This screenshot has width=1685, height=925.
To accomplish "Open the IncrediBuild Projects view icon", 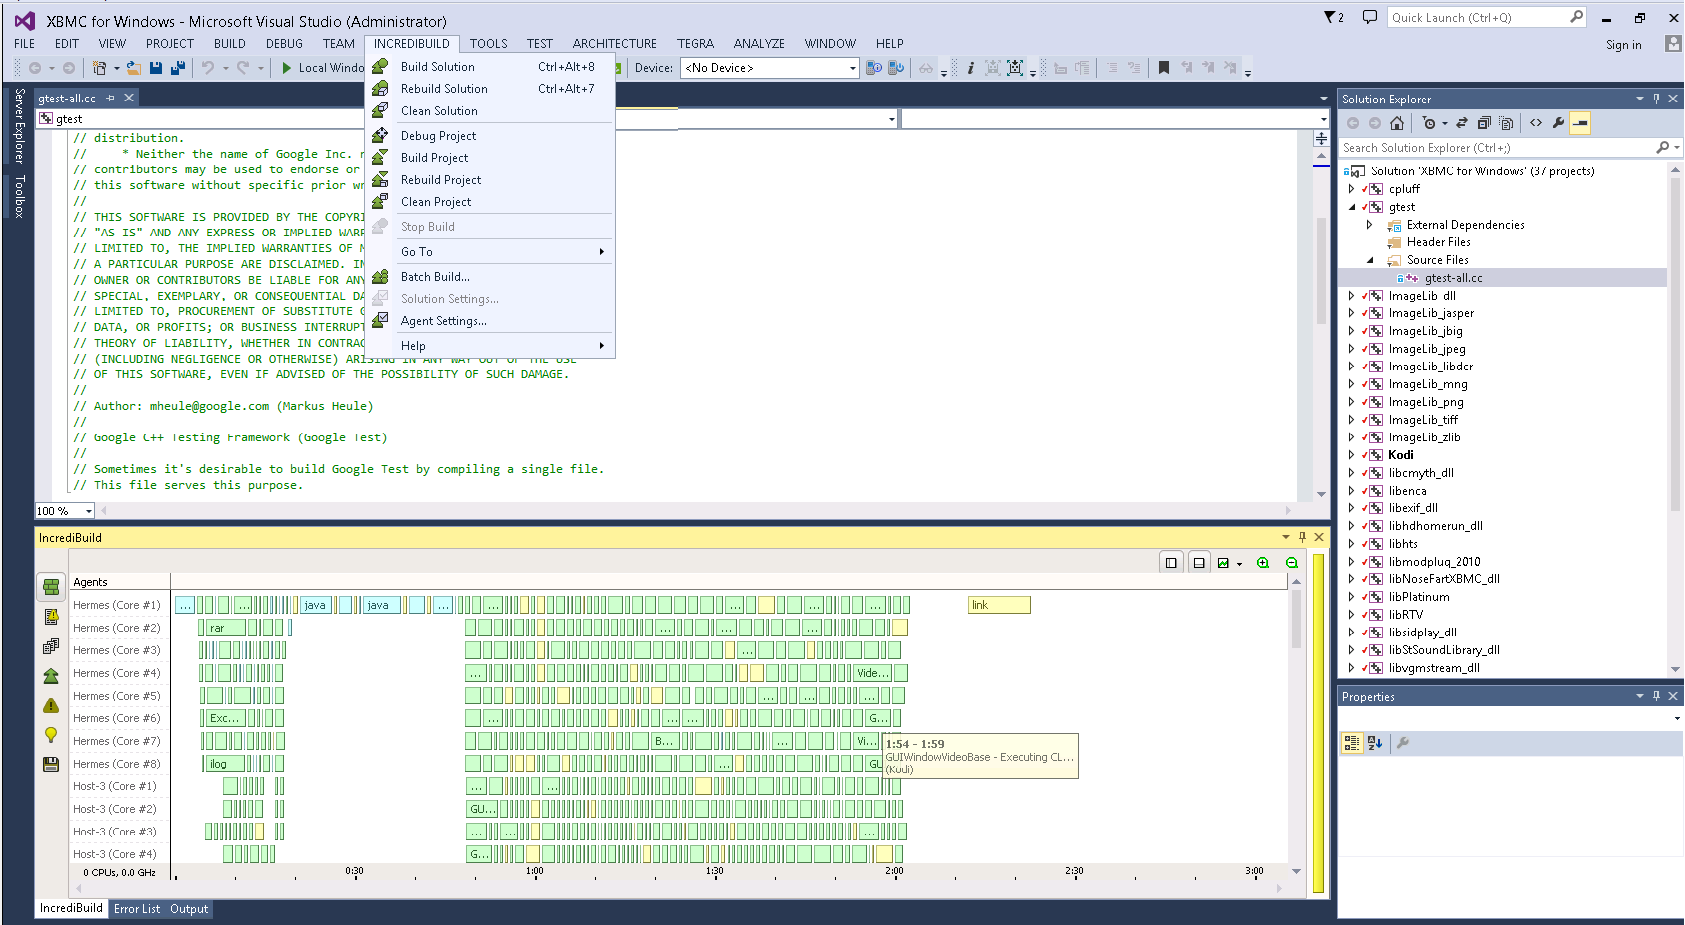I will pyautogui.click(x=51, y=646).
